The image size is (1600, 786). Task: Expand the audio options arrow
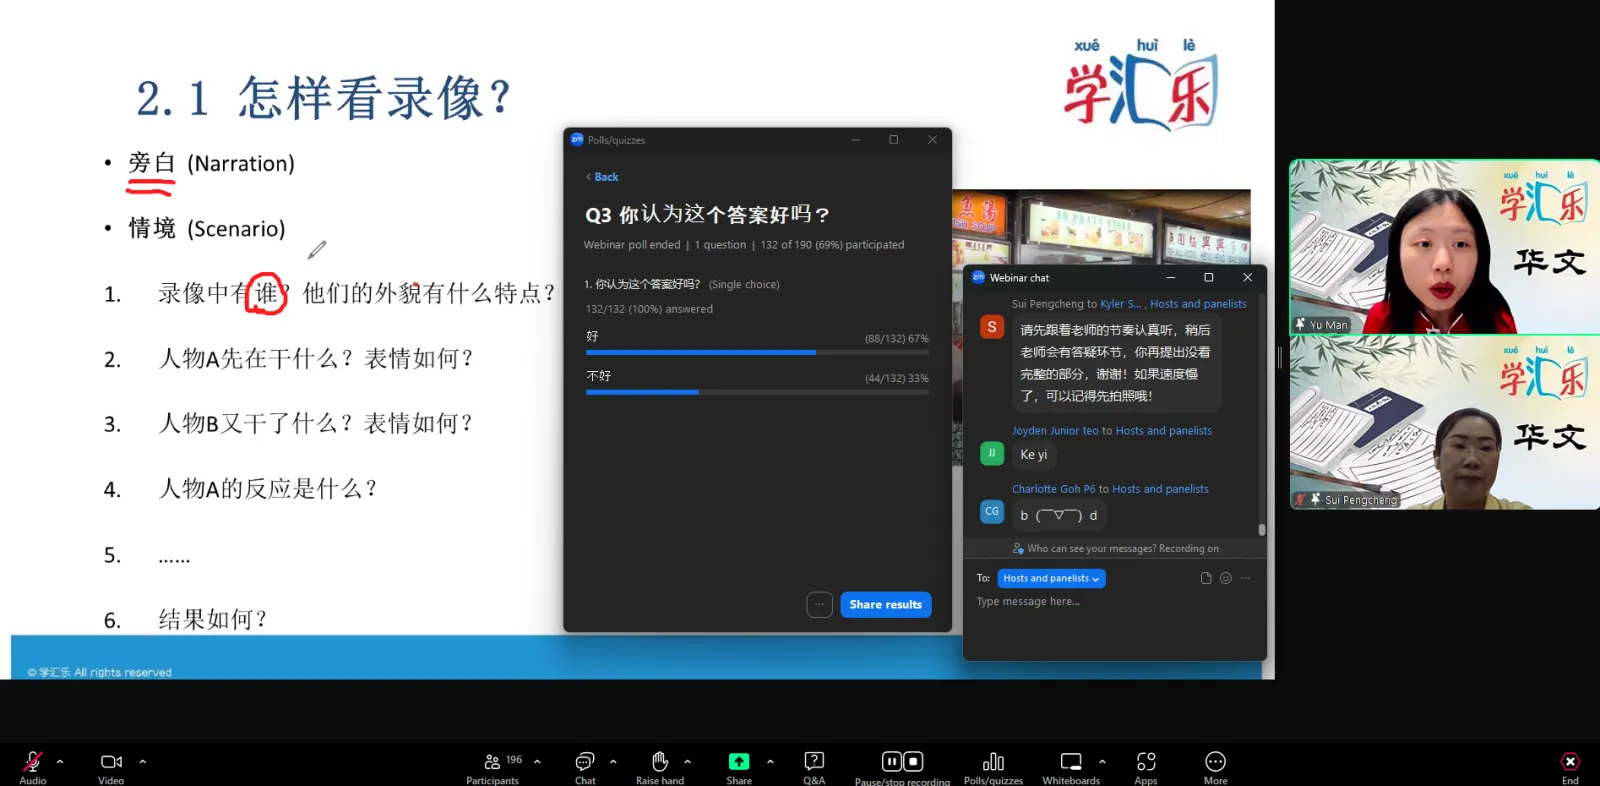click(60, 762)
